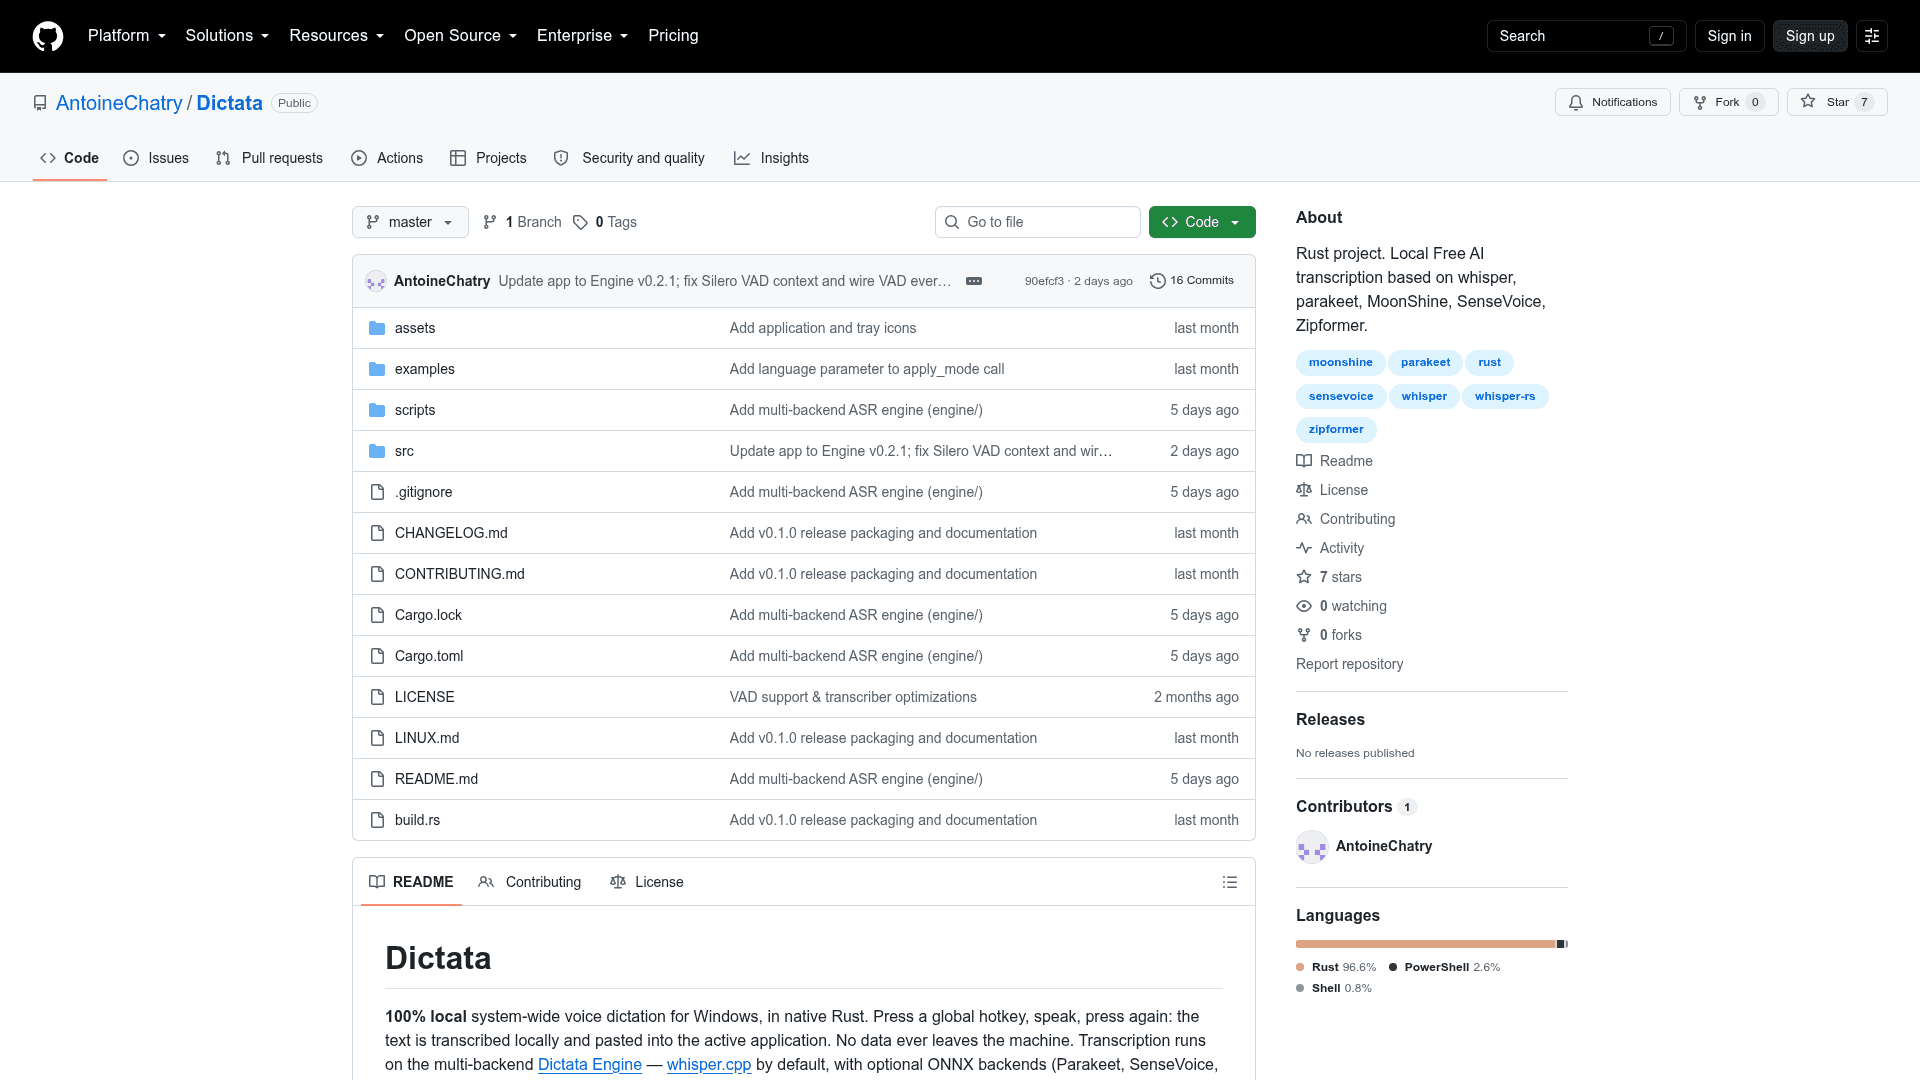
Task: Click the branch icon beside 1 Branch
Action: [490, 222]
